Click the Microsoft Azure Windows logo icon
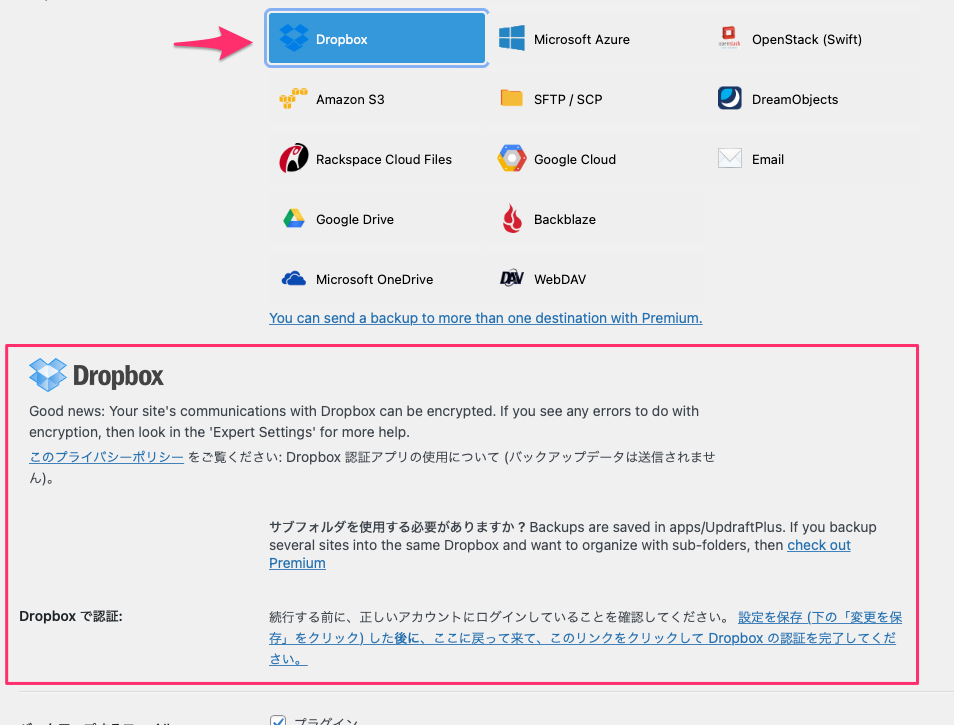The height and width of the screenshot is (725, 954). (512, 38)
